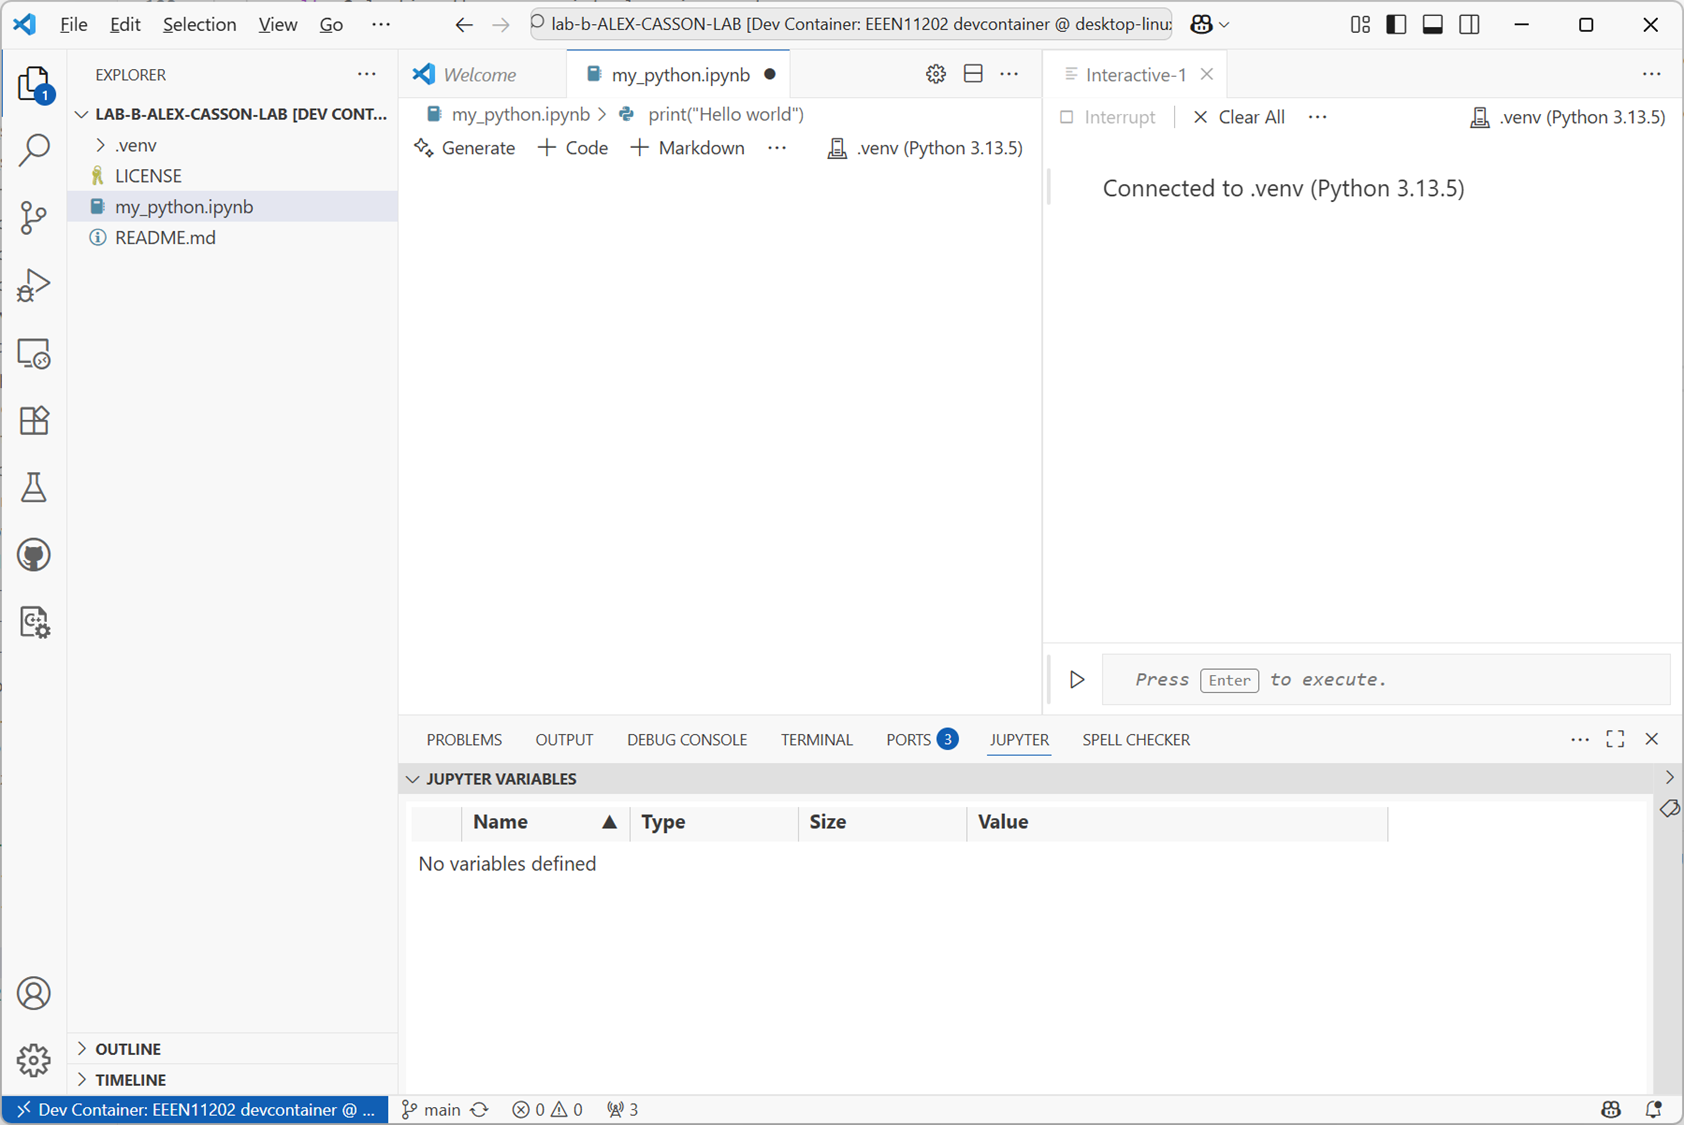Click the interactive window input box

[1385, 680]
